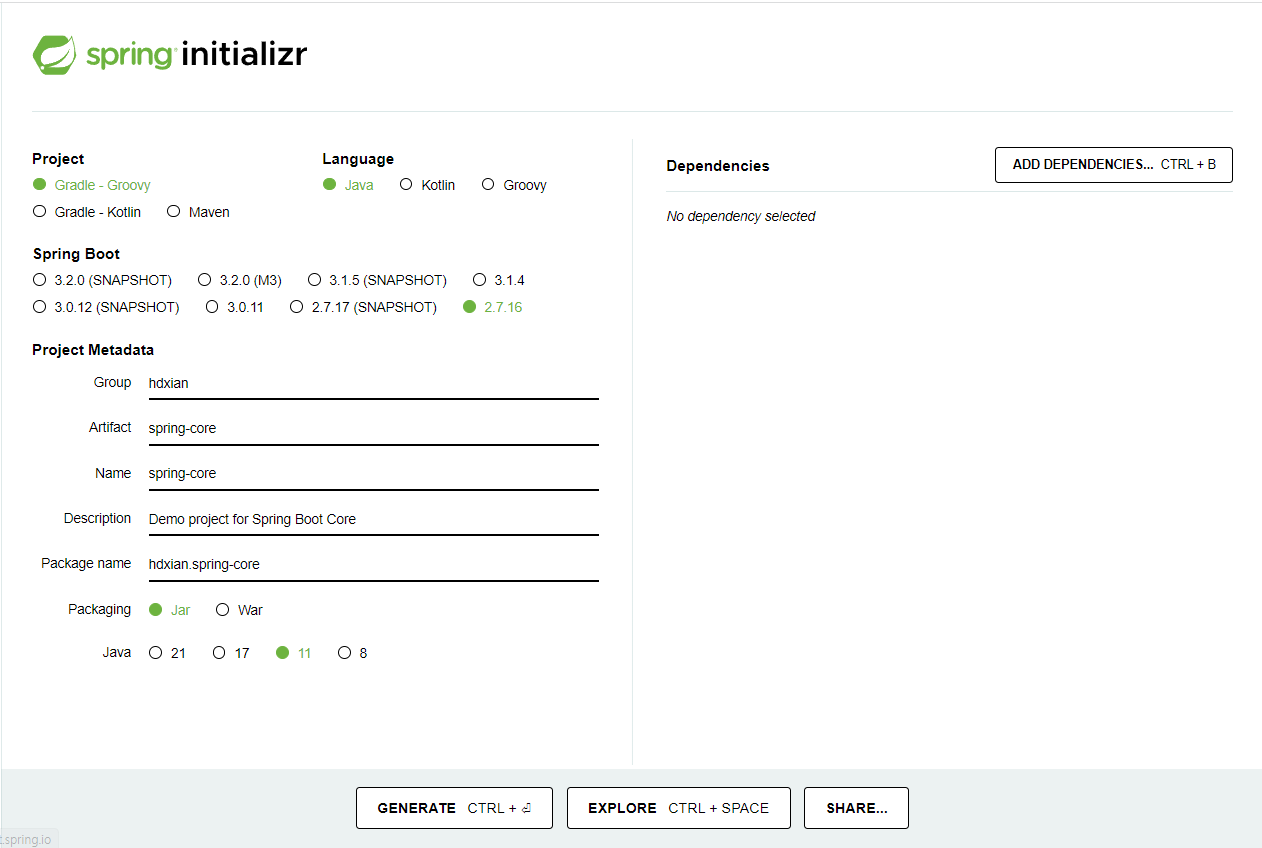1262x848 pixels.
Task: Choose Kotlin as the language
Action: tap(427, 185)
